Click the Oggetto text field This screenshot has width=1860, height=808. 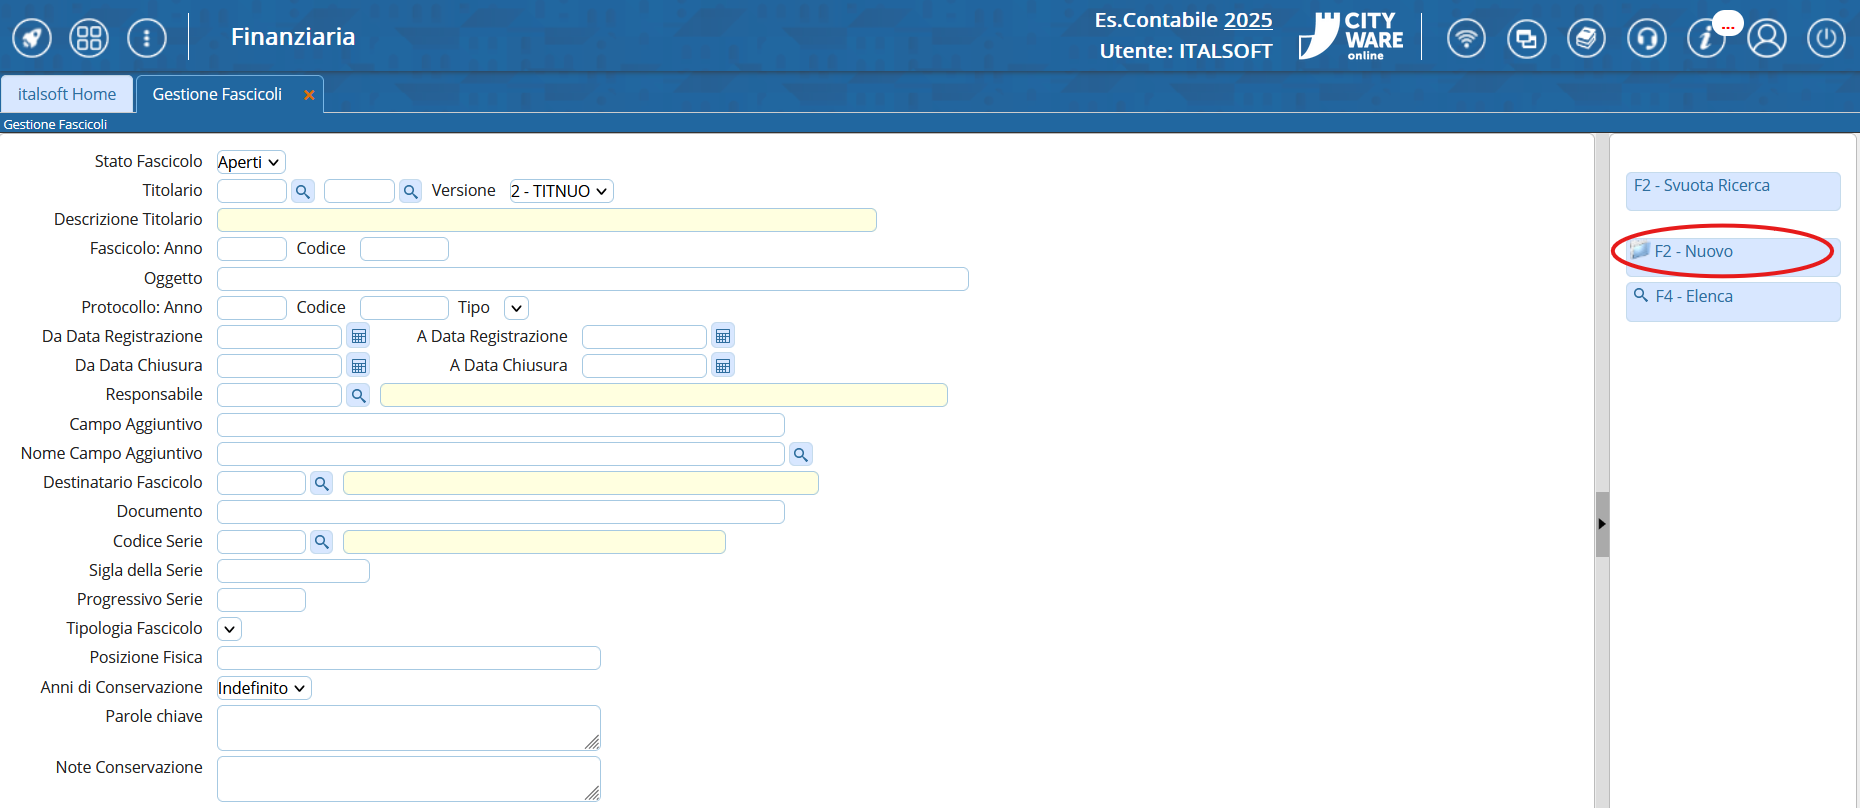point(592,279)
